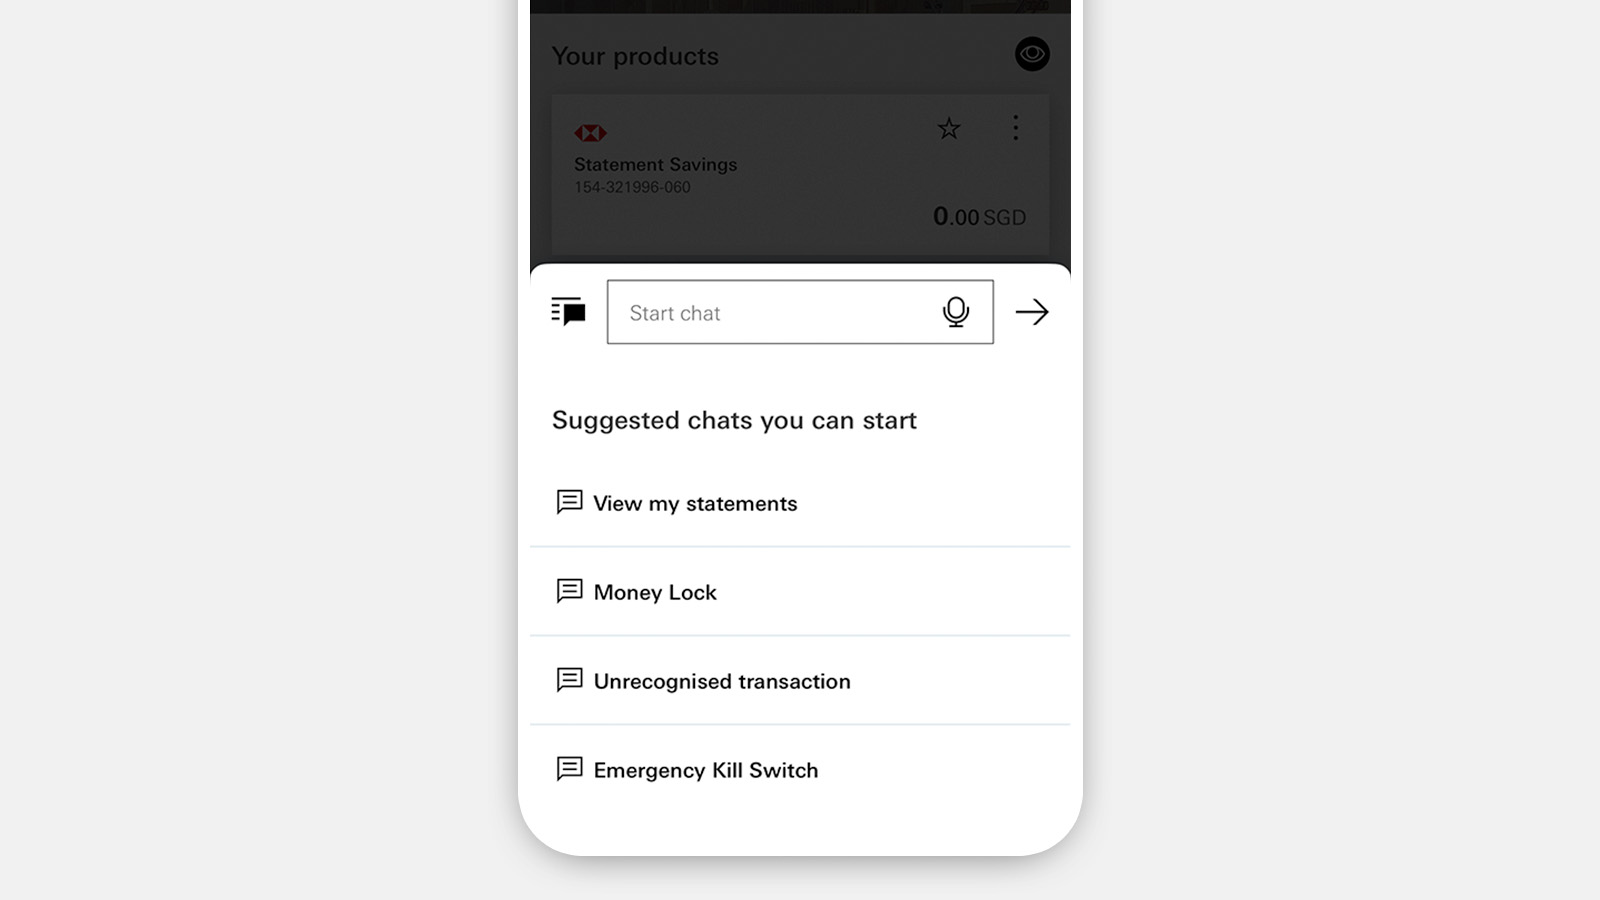Viewport: 1600px width, 900px height.
Task: Open the three-dot options on Statement Savings
Action: pos(1016,128)
